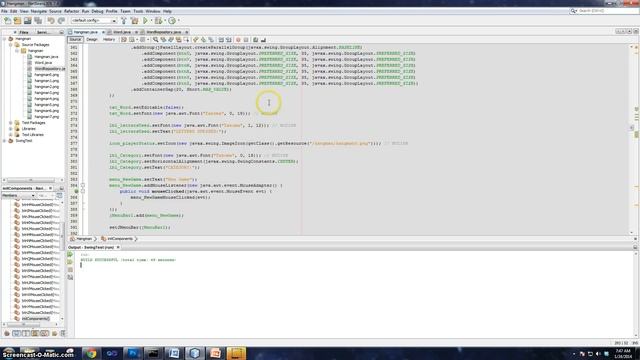640x360 pixels.
Task: Open the default config dropdown
Action: tap(94, 20)
